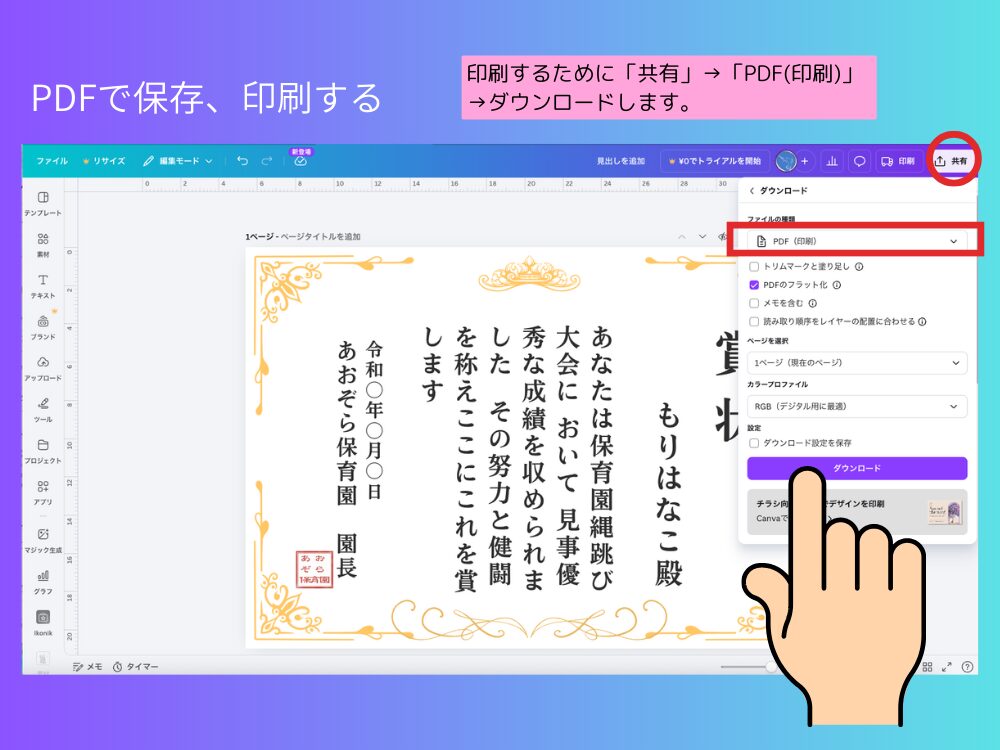Open the PDF（印刷）file type dropdown
Image resolution: width=1000 pixels, height=750 pixels.
coord(857,241)
